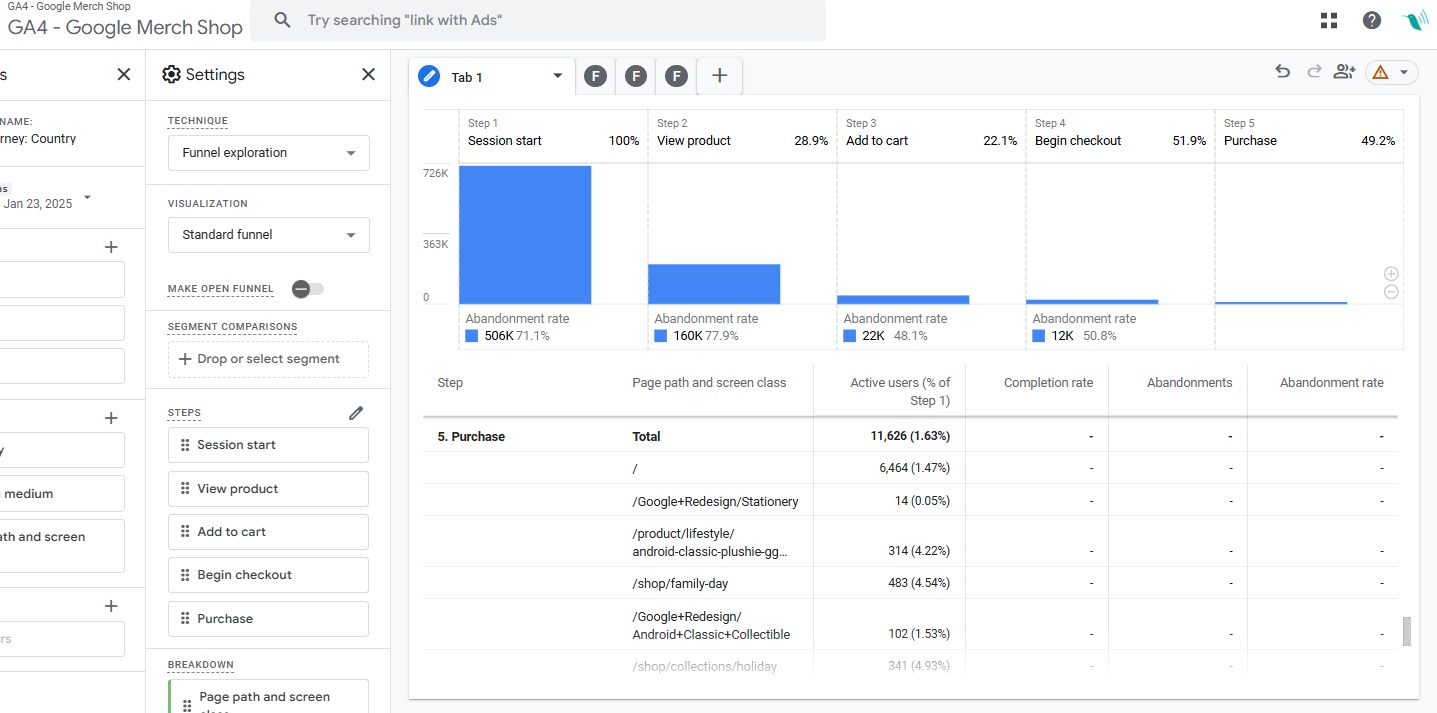Click drag handle of Purchase step
Screen dimensions: 1437x713
point(185,619)
